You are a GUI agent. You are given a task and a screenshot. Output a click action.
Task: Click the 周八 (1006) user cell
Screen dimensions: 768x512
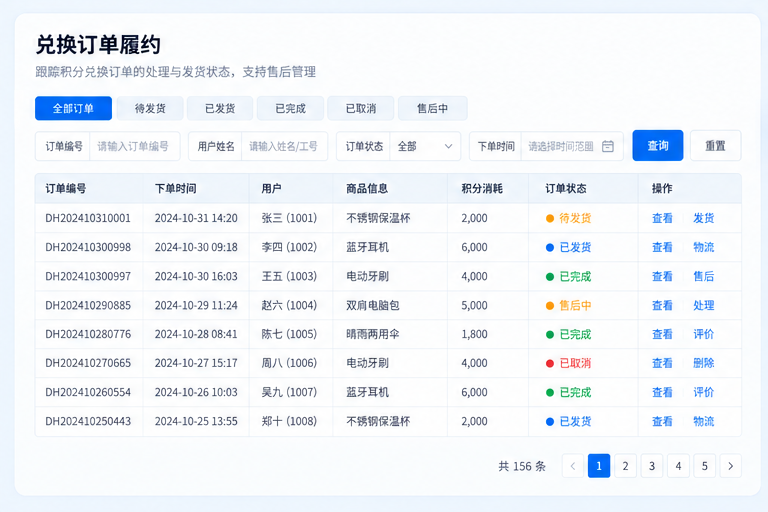pos(289,363)
